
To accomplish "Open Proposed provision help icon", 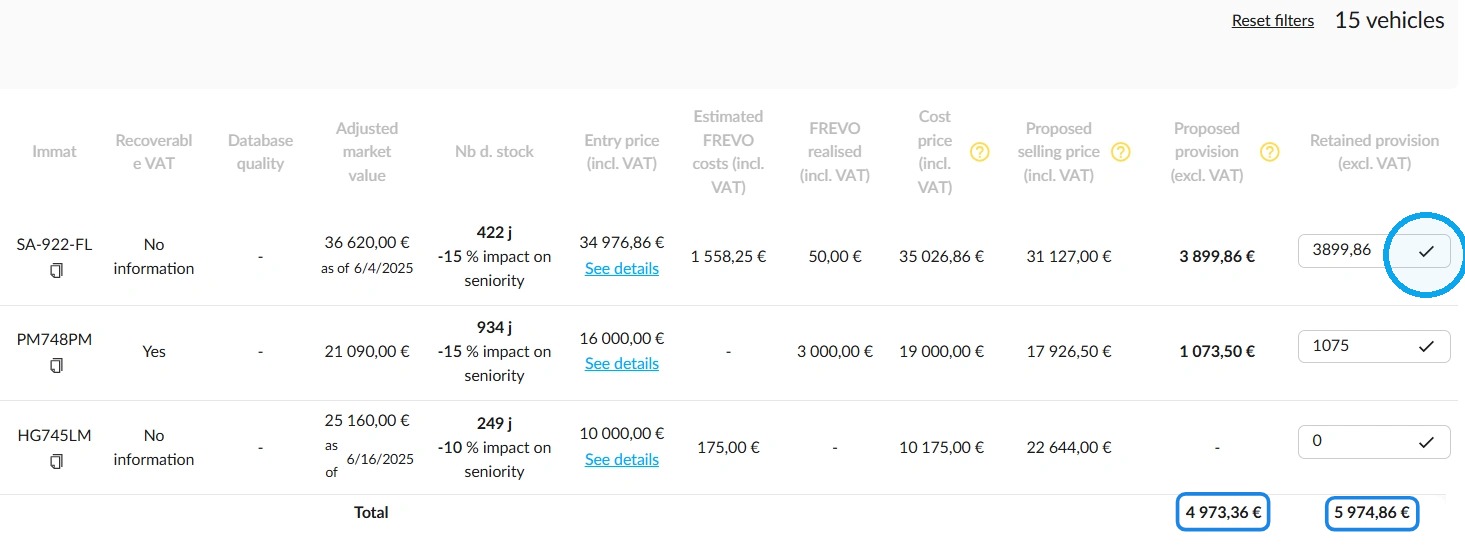I will pyautogui.click(x=1269, y=152).
